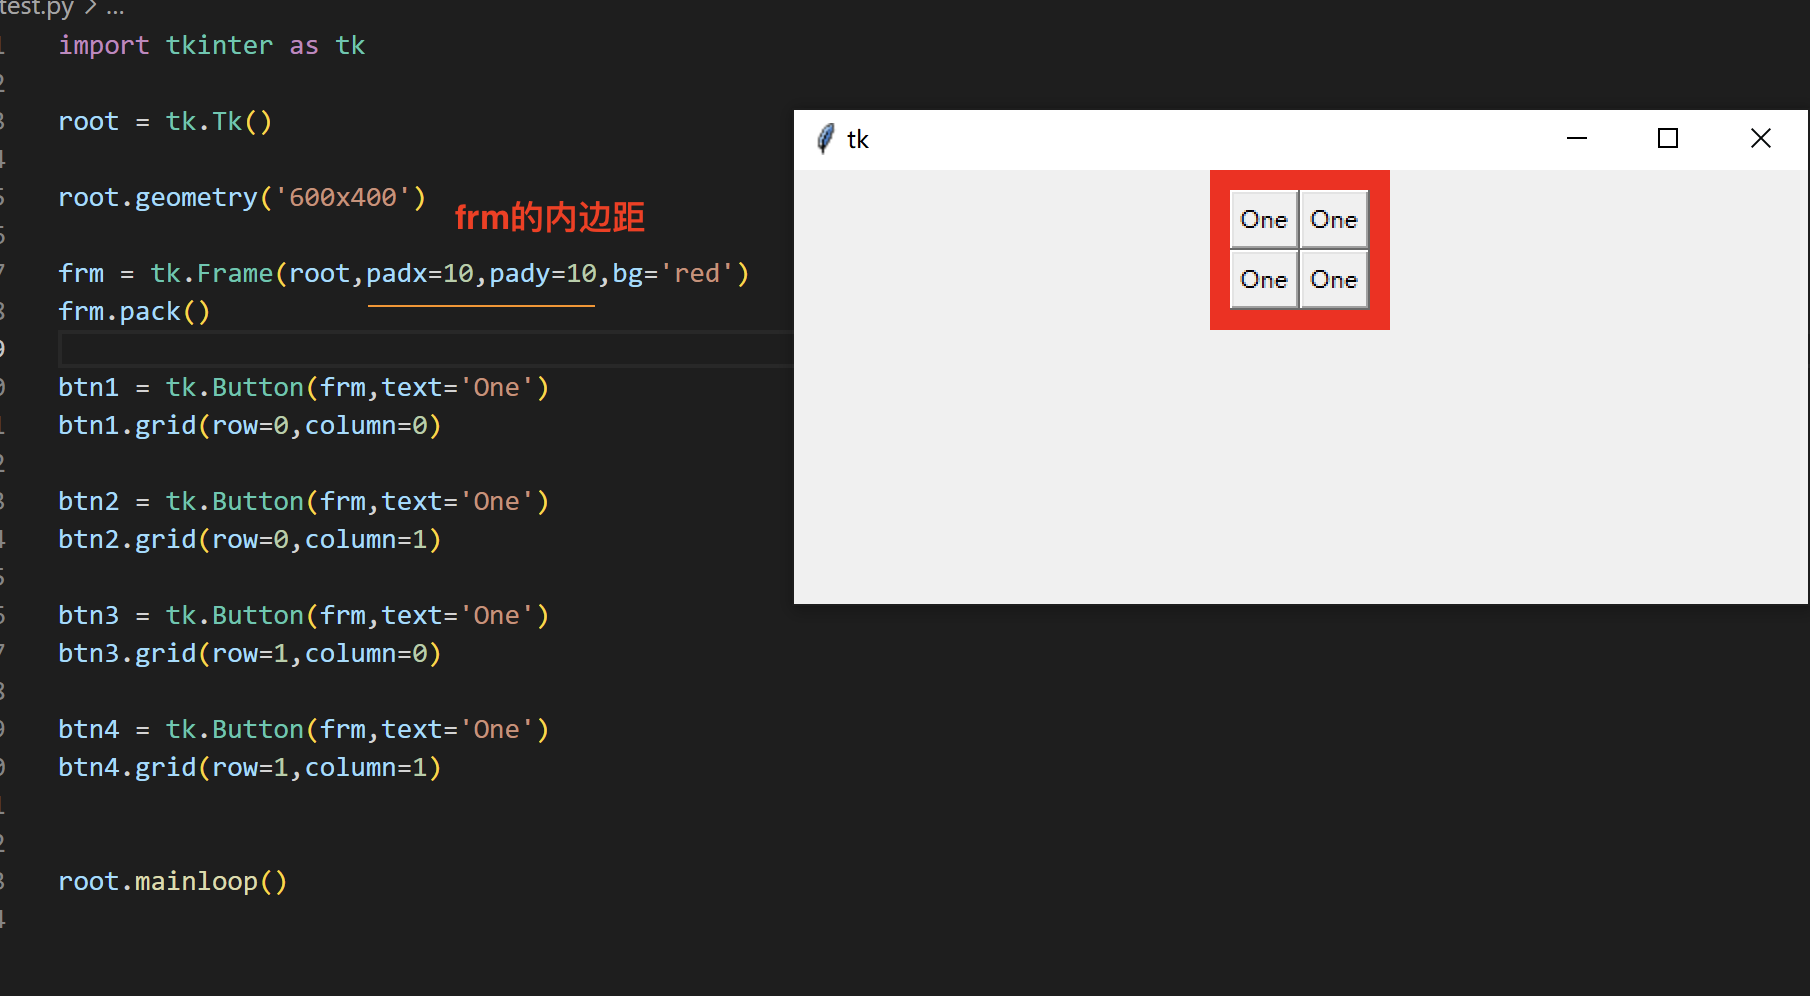Click the frm.pack() call

[133, 311]
